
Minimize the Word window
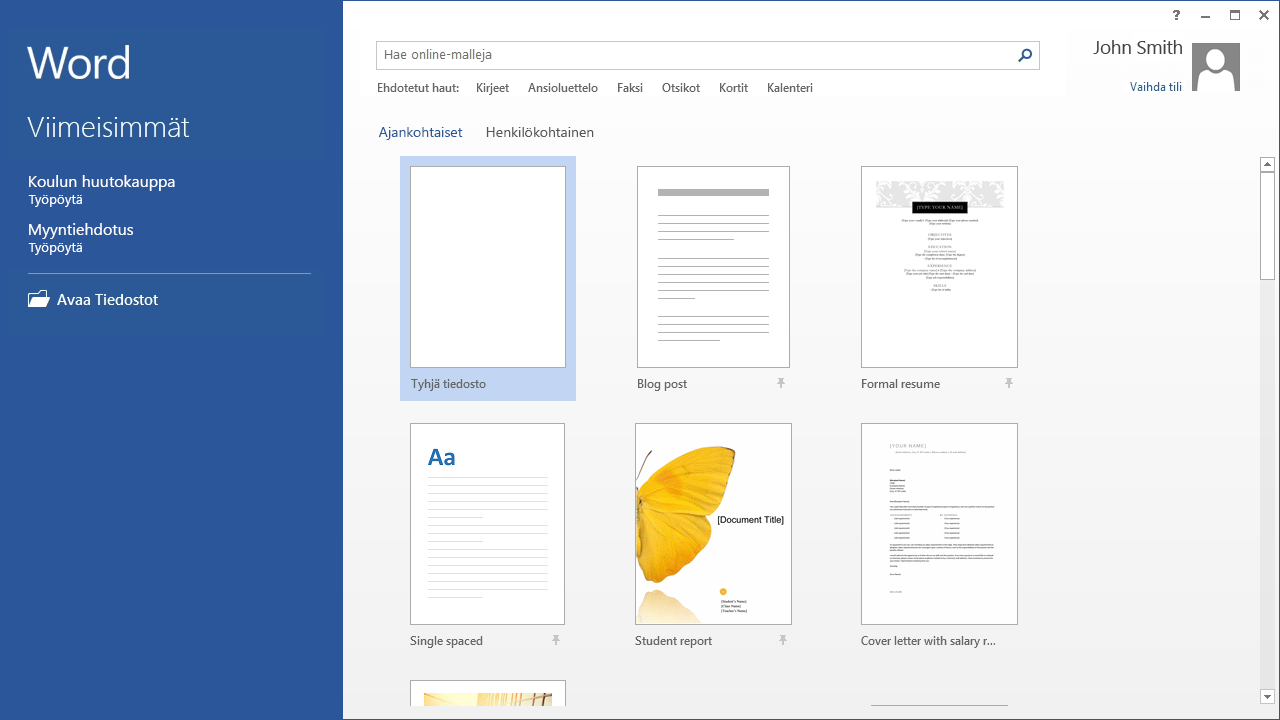point(1205,15)
